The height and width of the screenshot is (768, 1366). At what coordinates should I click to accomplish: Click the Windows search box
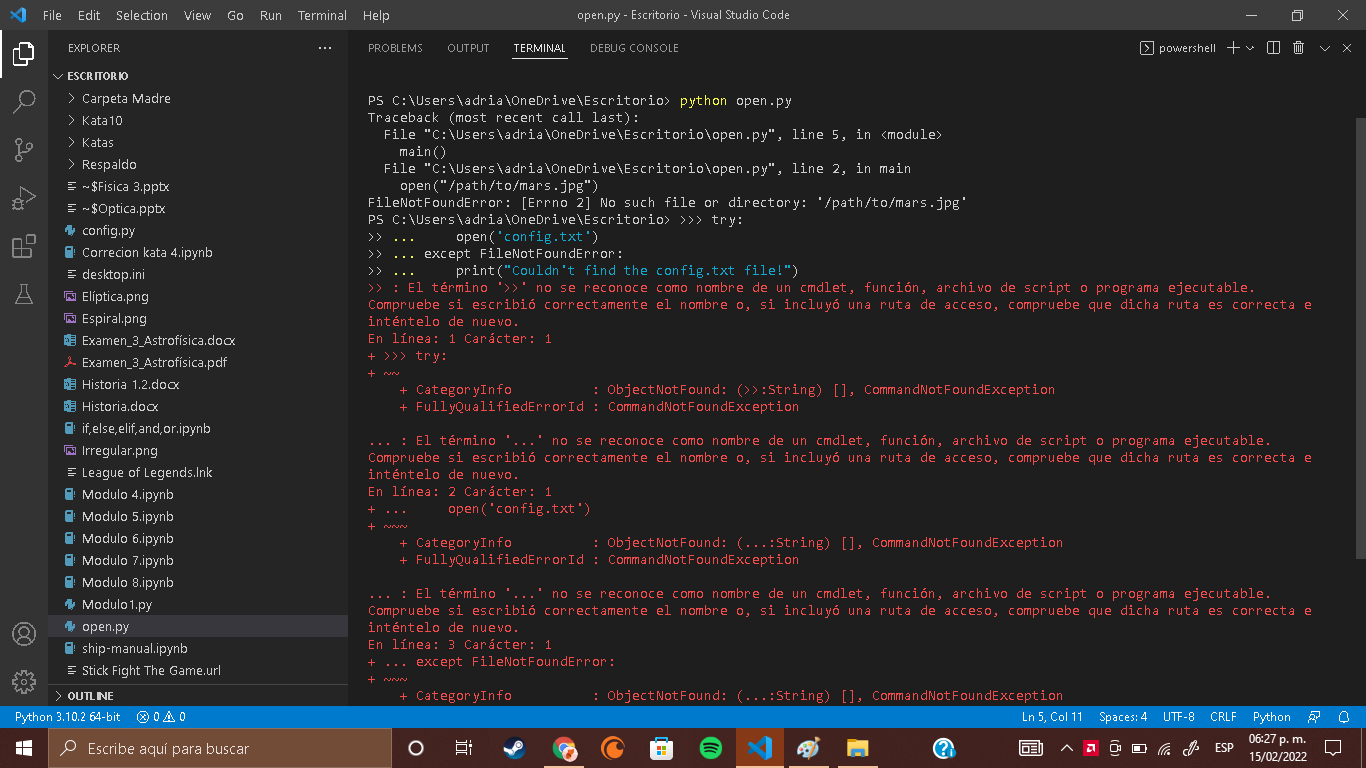[x=220, y=748]
